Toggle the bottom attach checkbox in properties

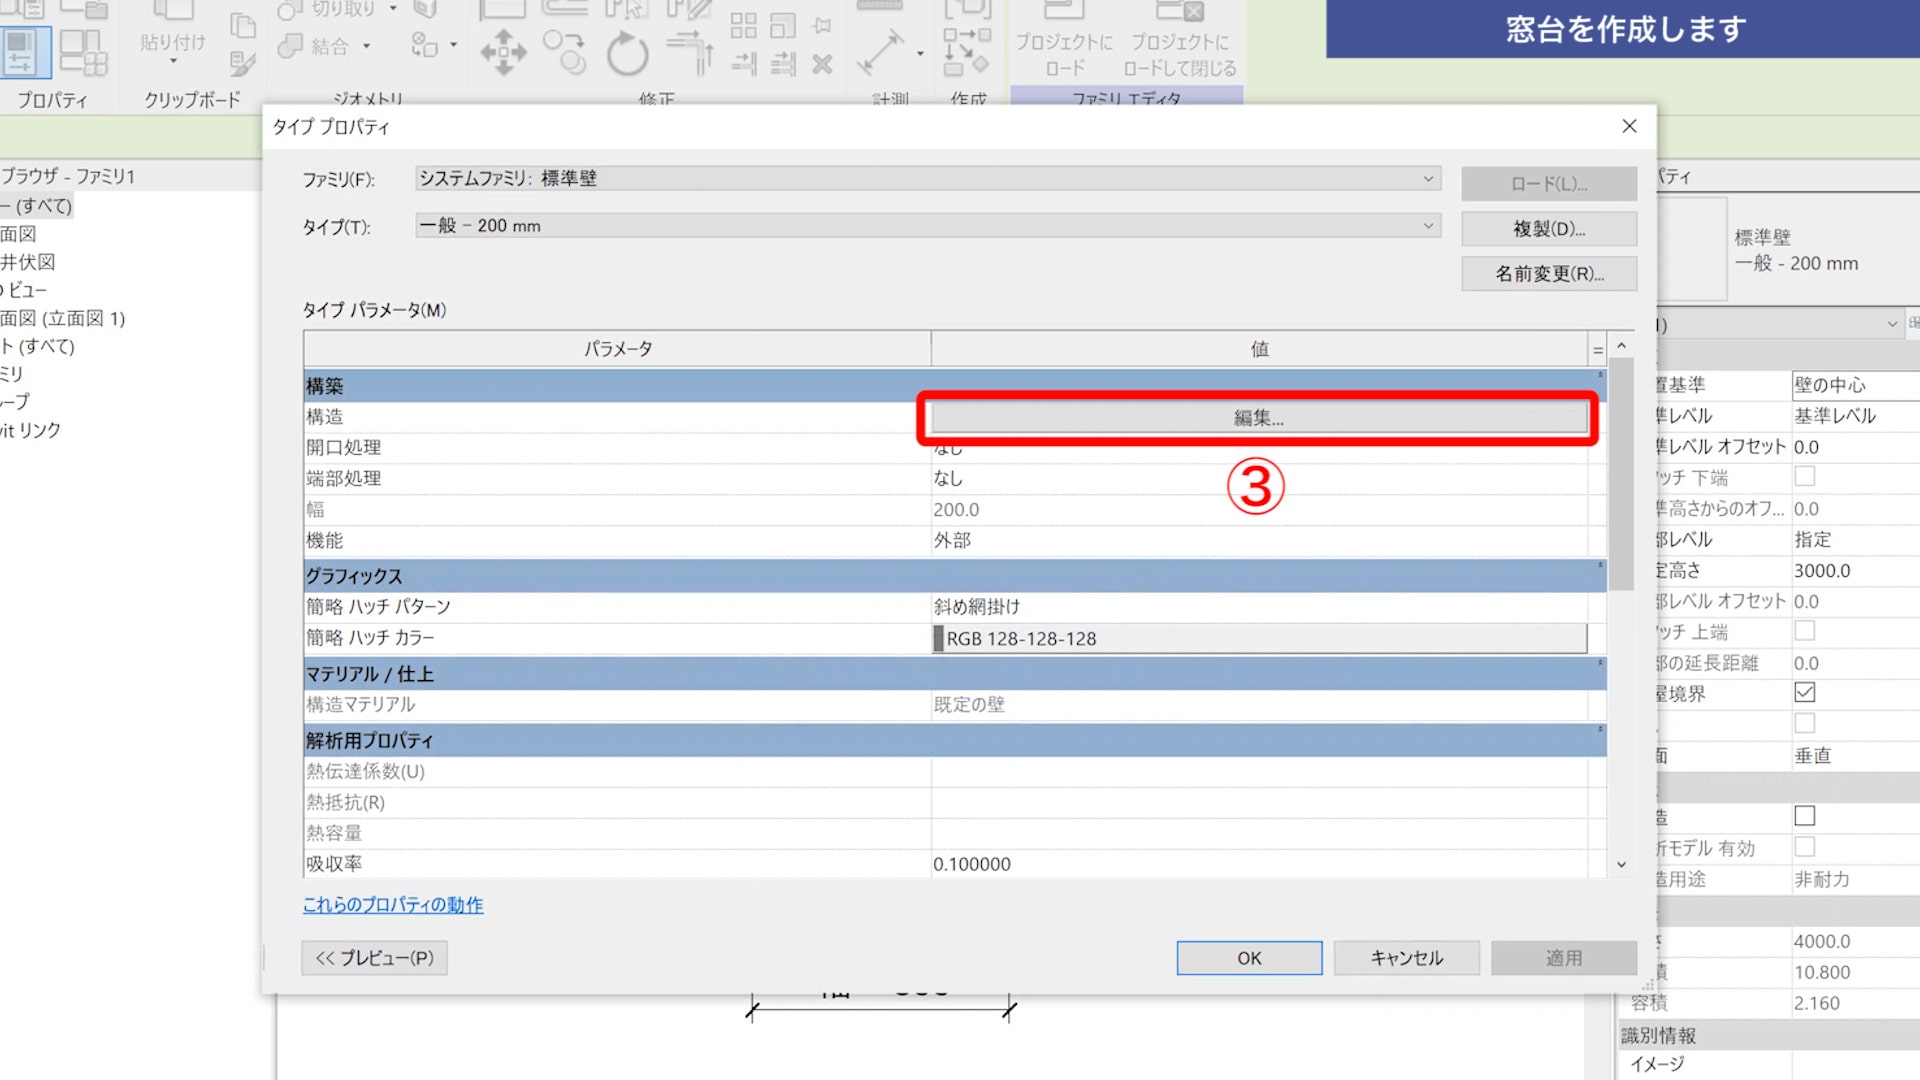point(1804,477)
